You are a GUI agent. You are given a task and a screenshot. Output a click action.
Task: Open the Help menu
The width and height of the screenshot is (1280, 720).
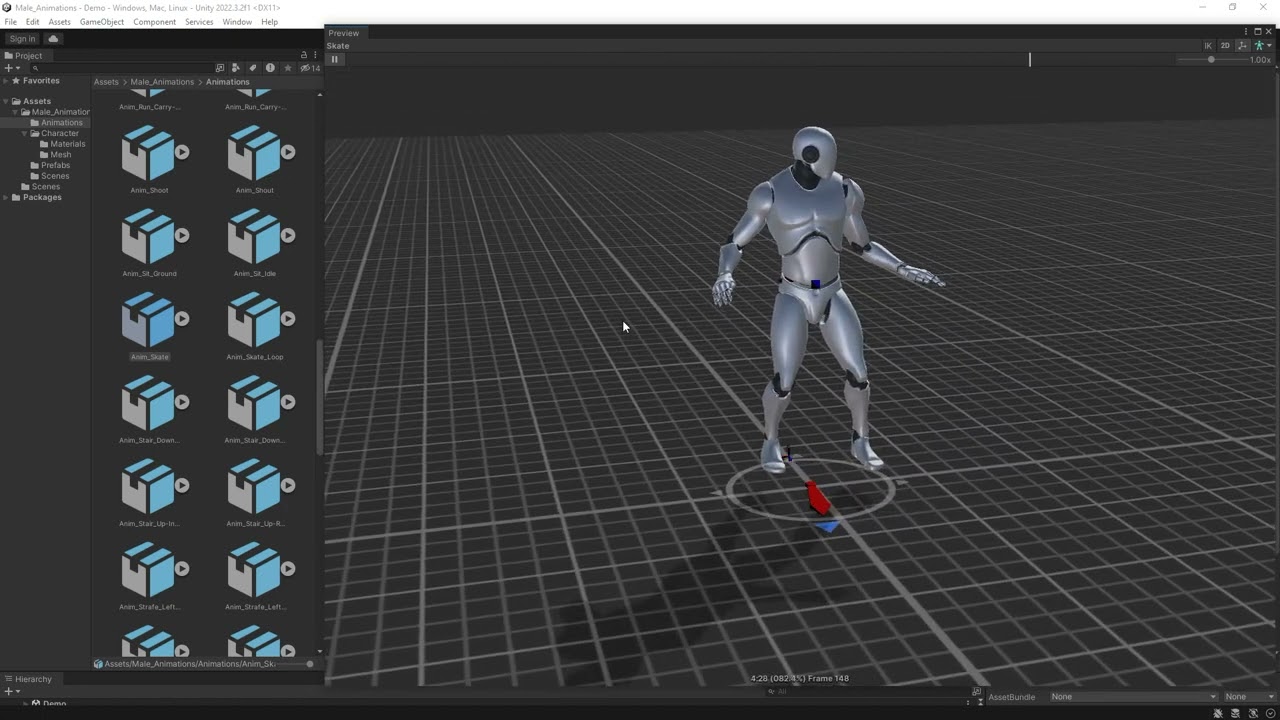(x=269, y=21)
